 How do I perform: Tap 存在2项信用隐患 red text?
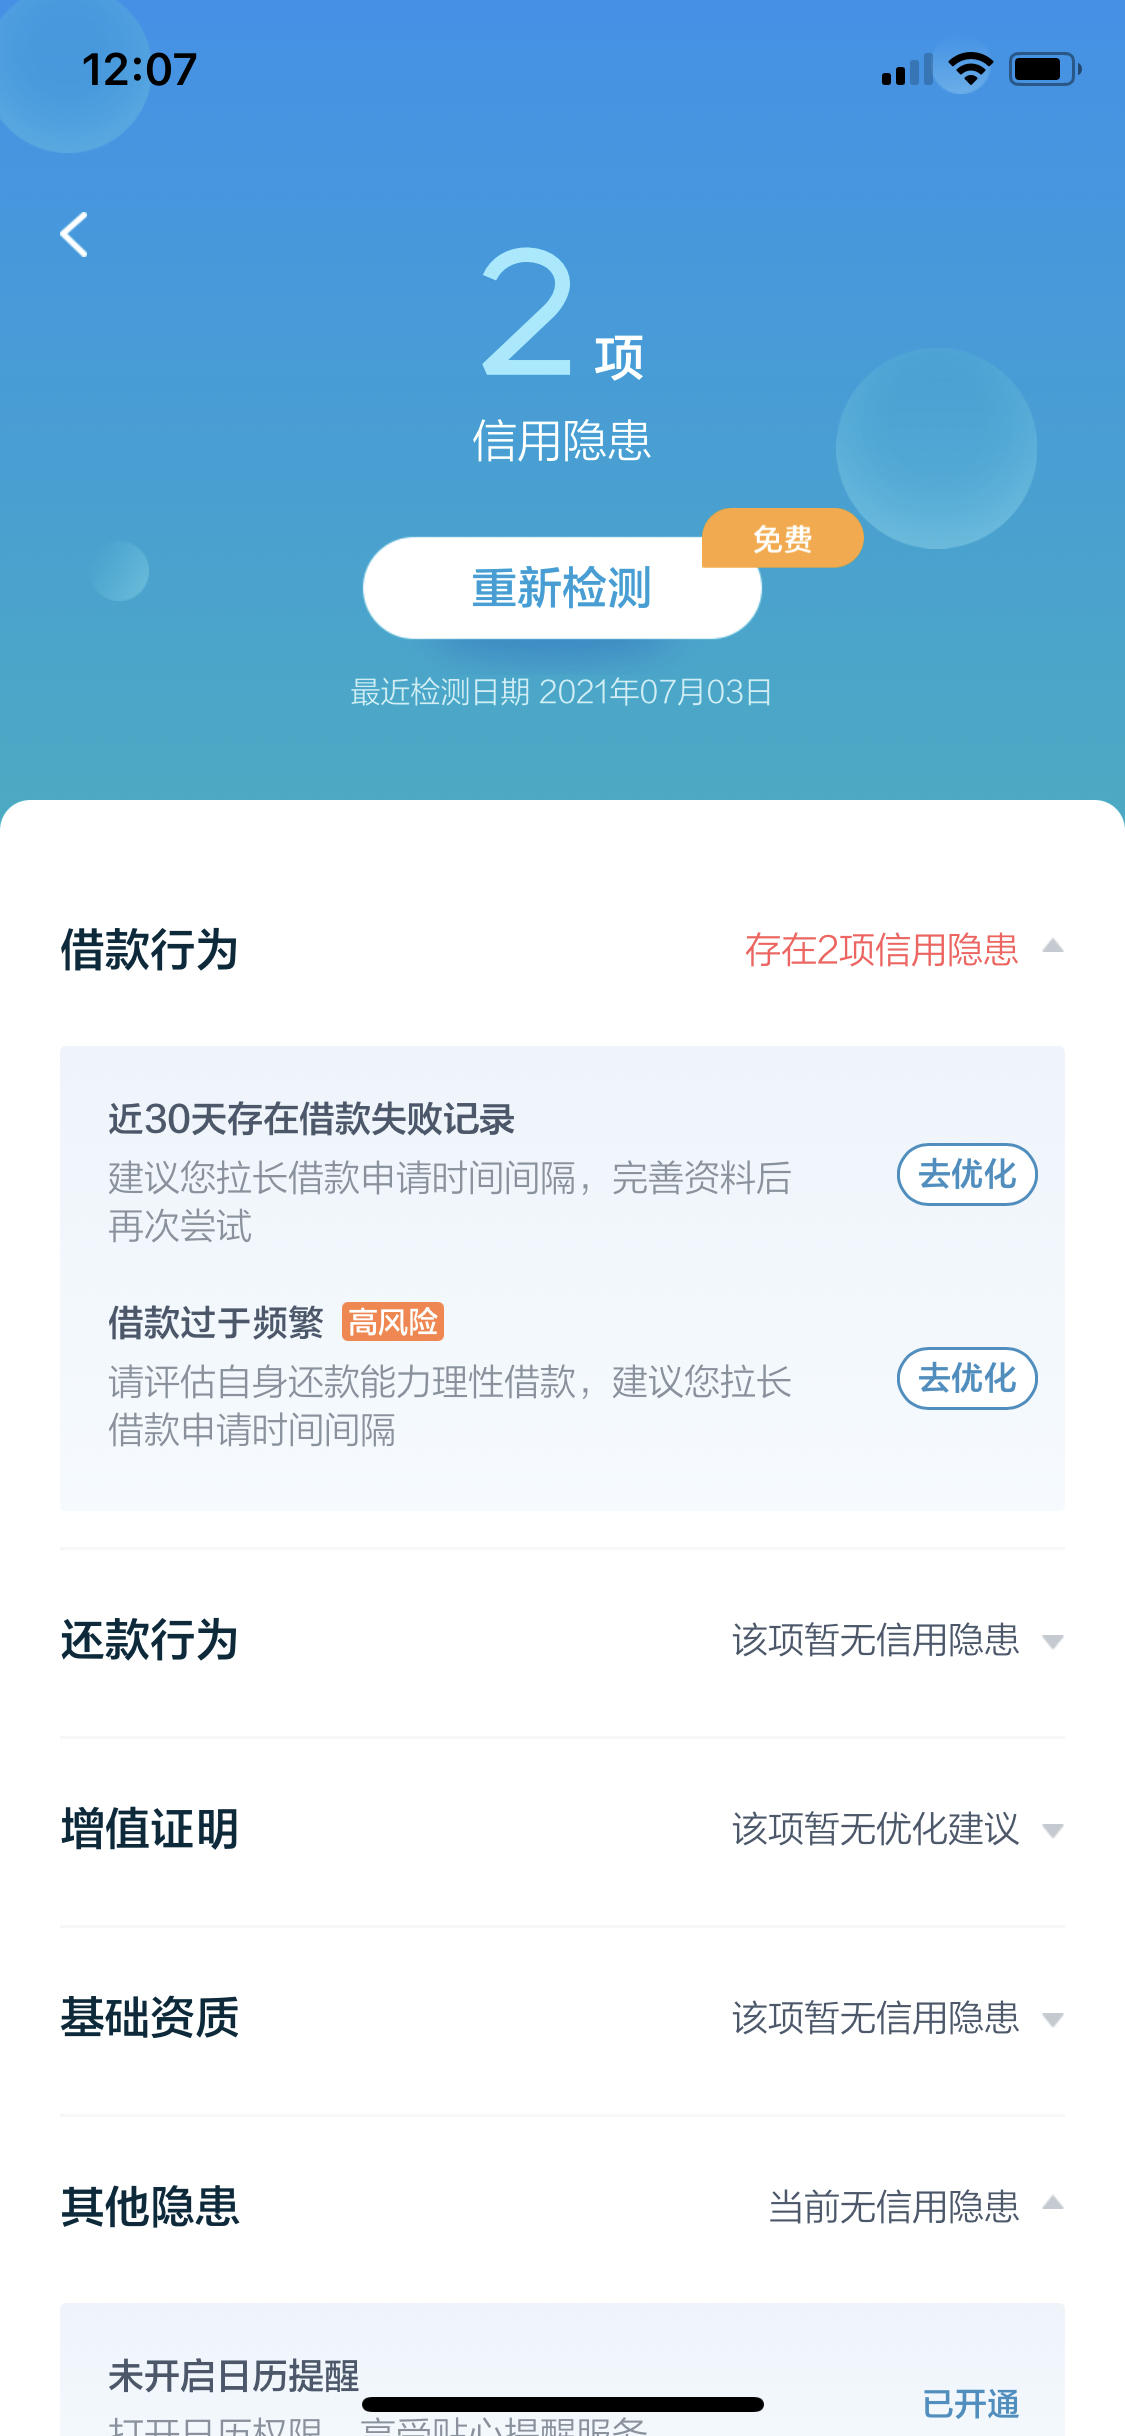pos(881,949)
